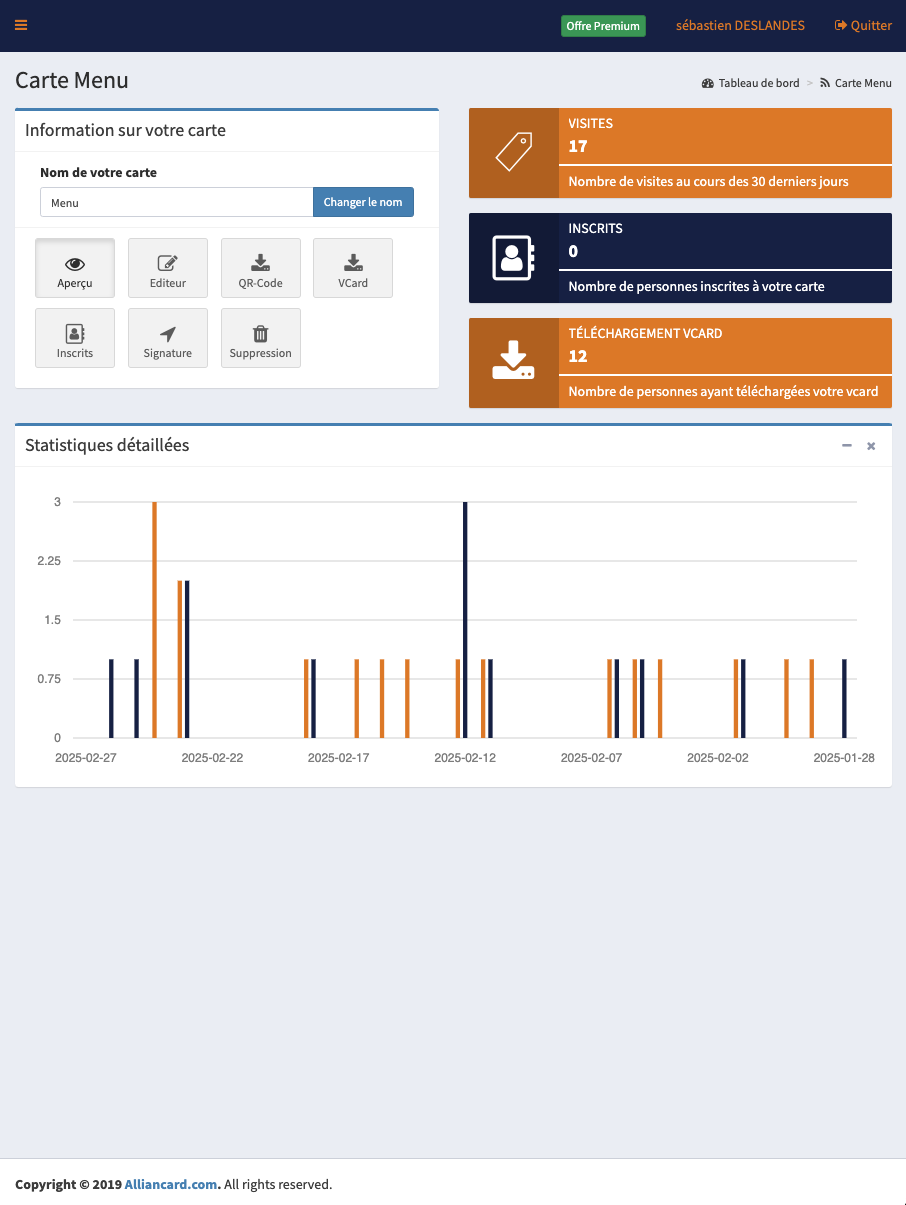Click the 2025-02-17 axis label
Screen dimensions: 906x1205
(x=338, y=758)
